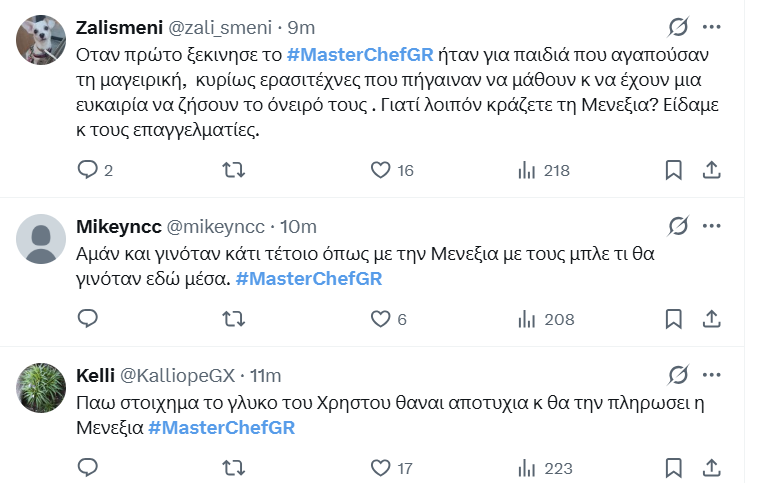Bookmark Kelli's tweet

(x=674, y=467)
